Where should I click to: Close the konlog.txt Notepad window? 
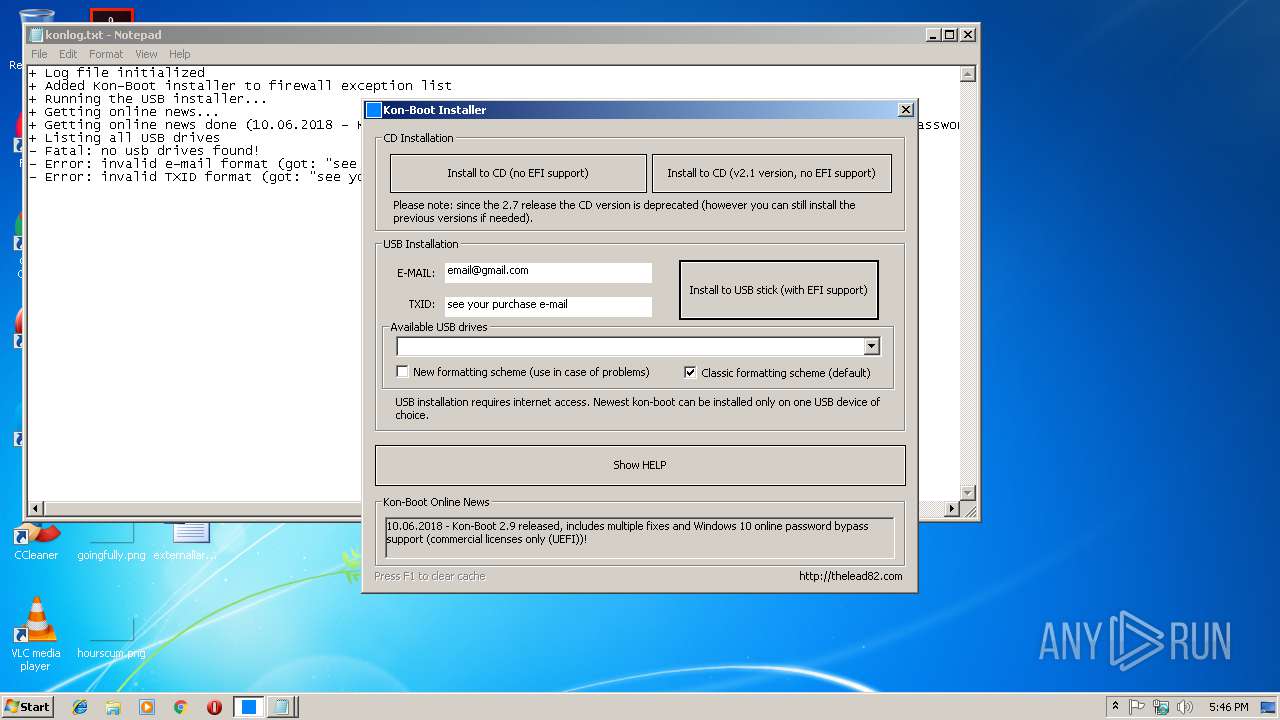click(967, 34)
